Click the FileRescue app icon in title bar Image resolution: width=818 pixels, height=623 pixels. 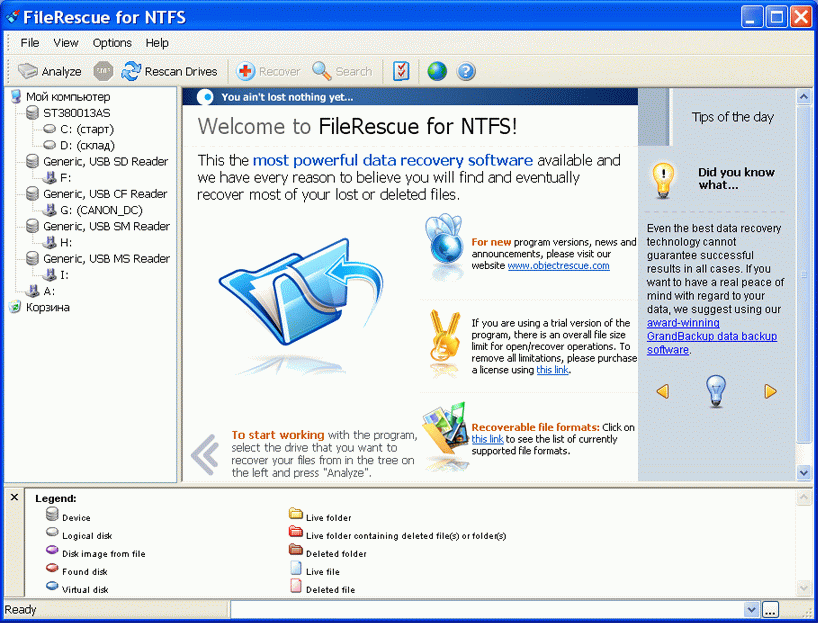(13, 17)
